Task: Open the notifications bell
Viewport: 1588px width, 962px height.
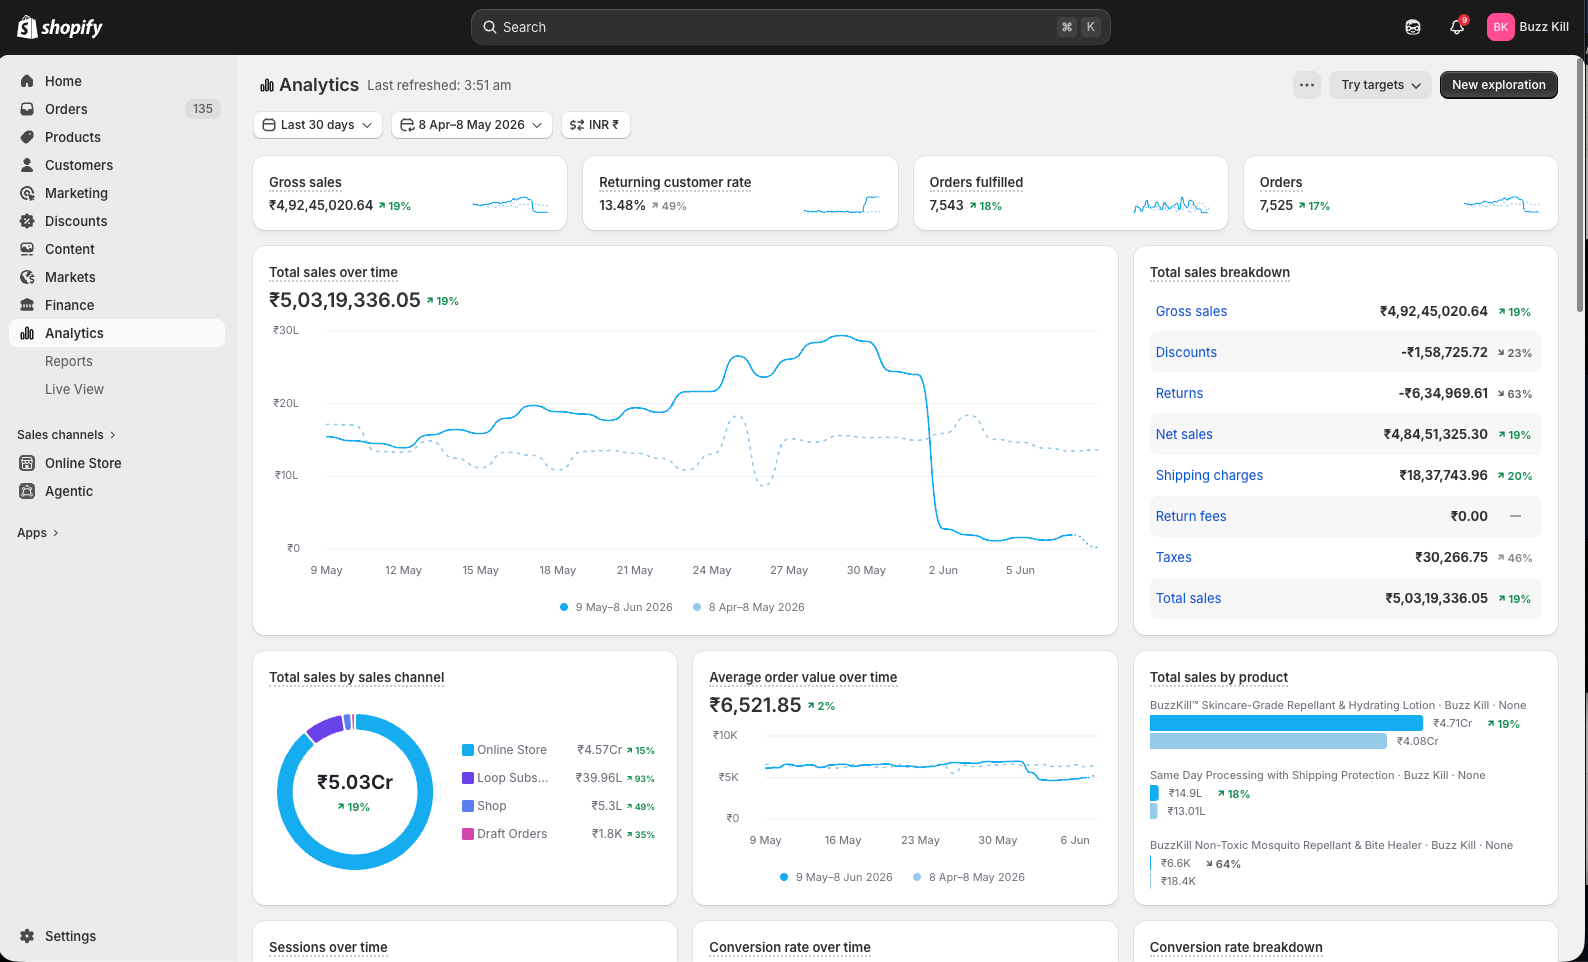Action: (x=1457, y=27)
